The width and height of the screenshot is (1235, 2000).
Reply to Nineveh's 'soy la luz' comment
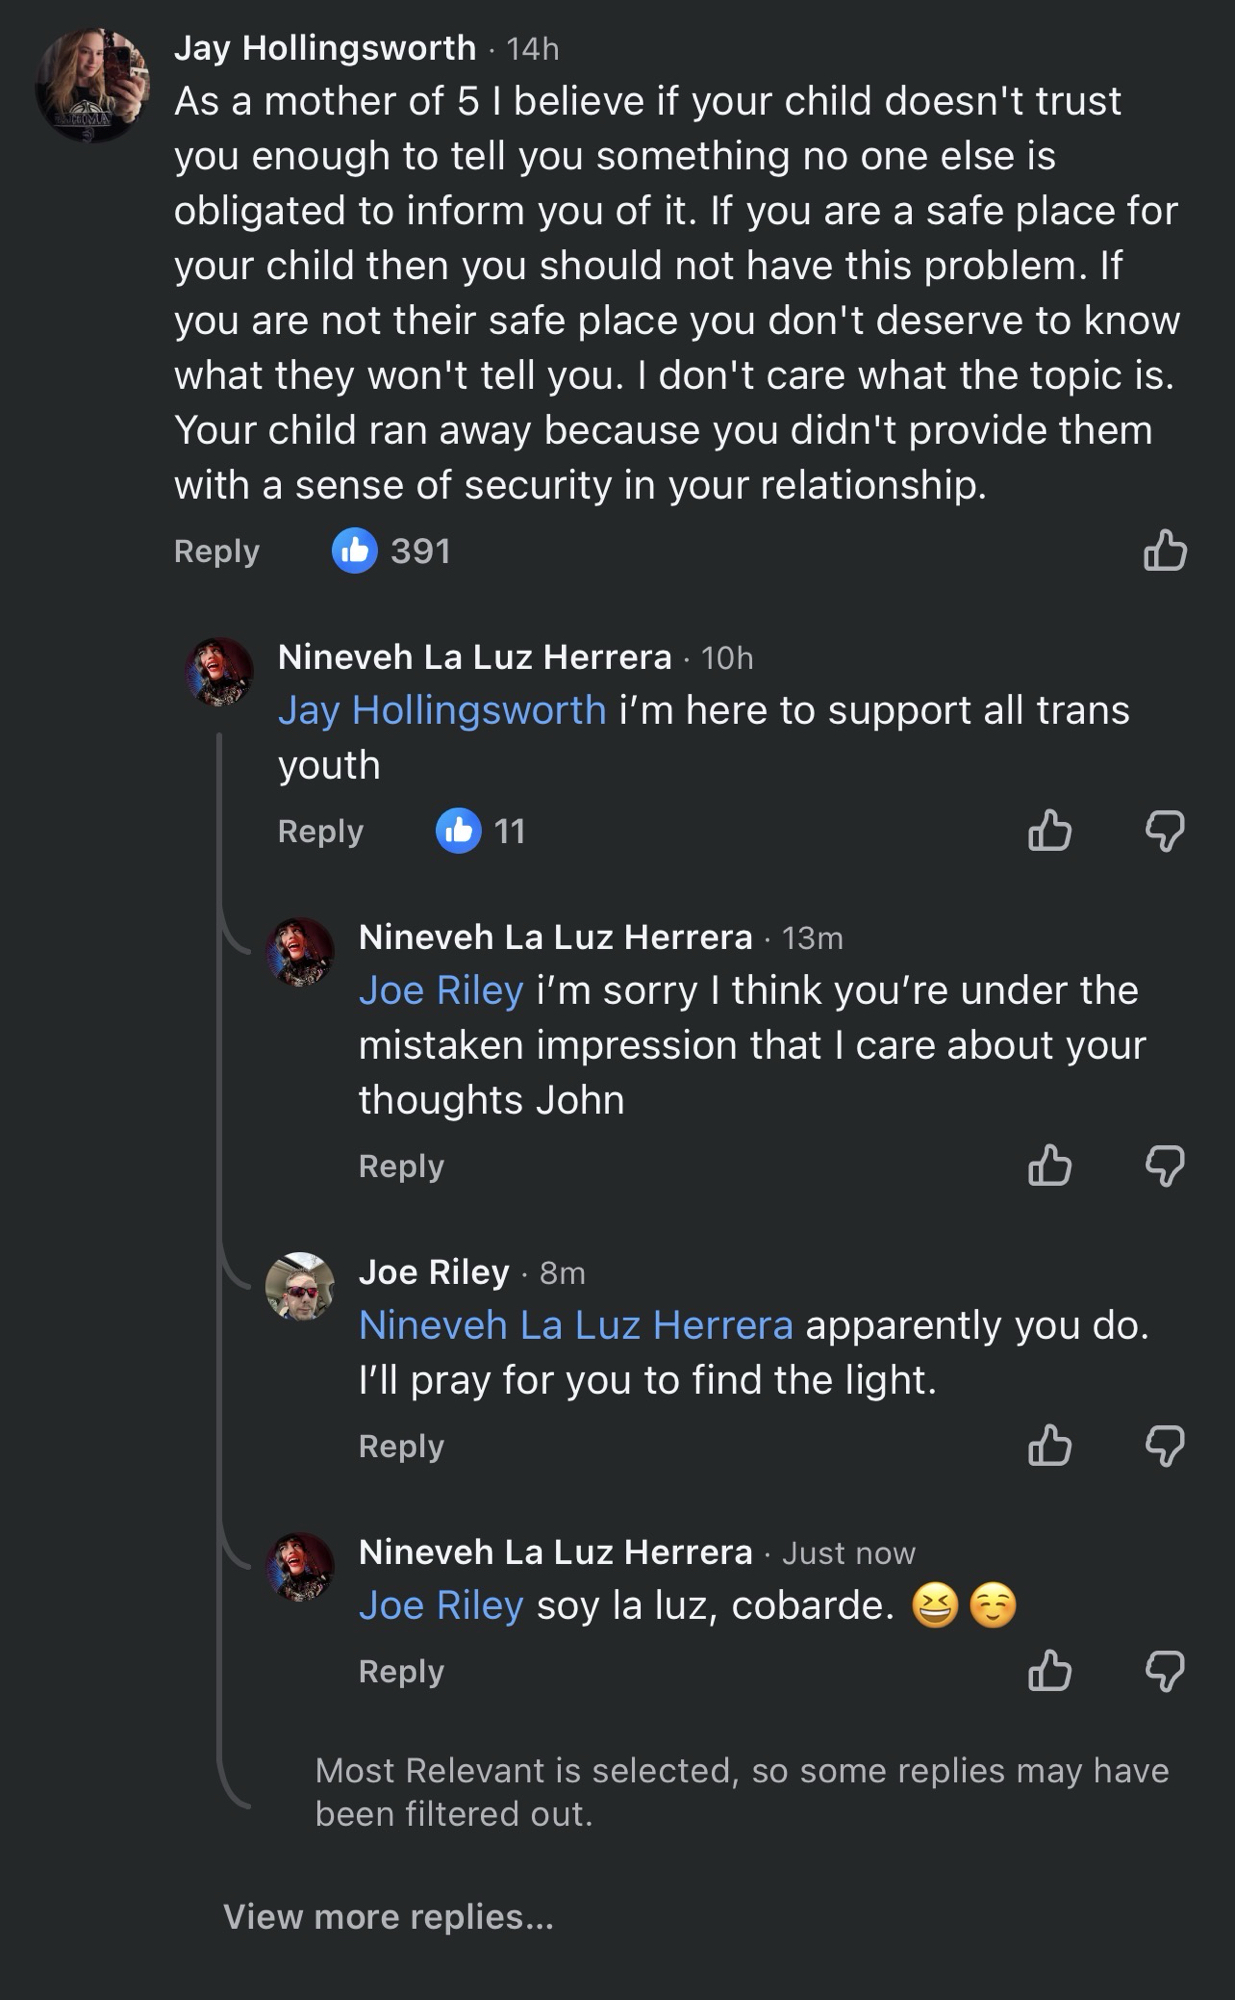tap(401, 1671)
